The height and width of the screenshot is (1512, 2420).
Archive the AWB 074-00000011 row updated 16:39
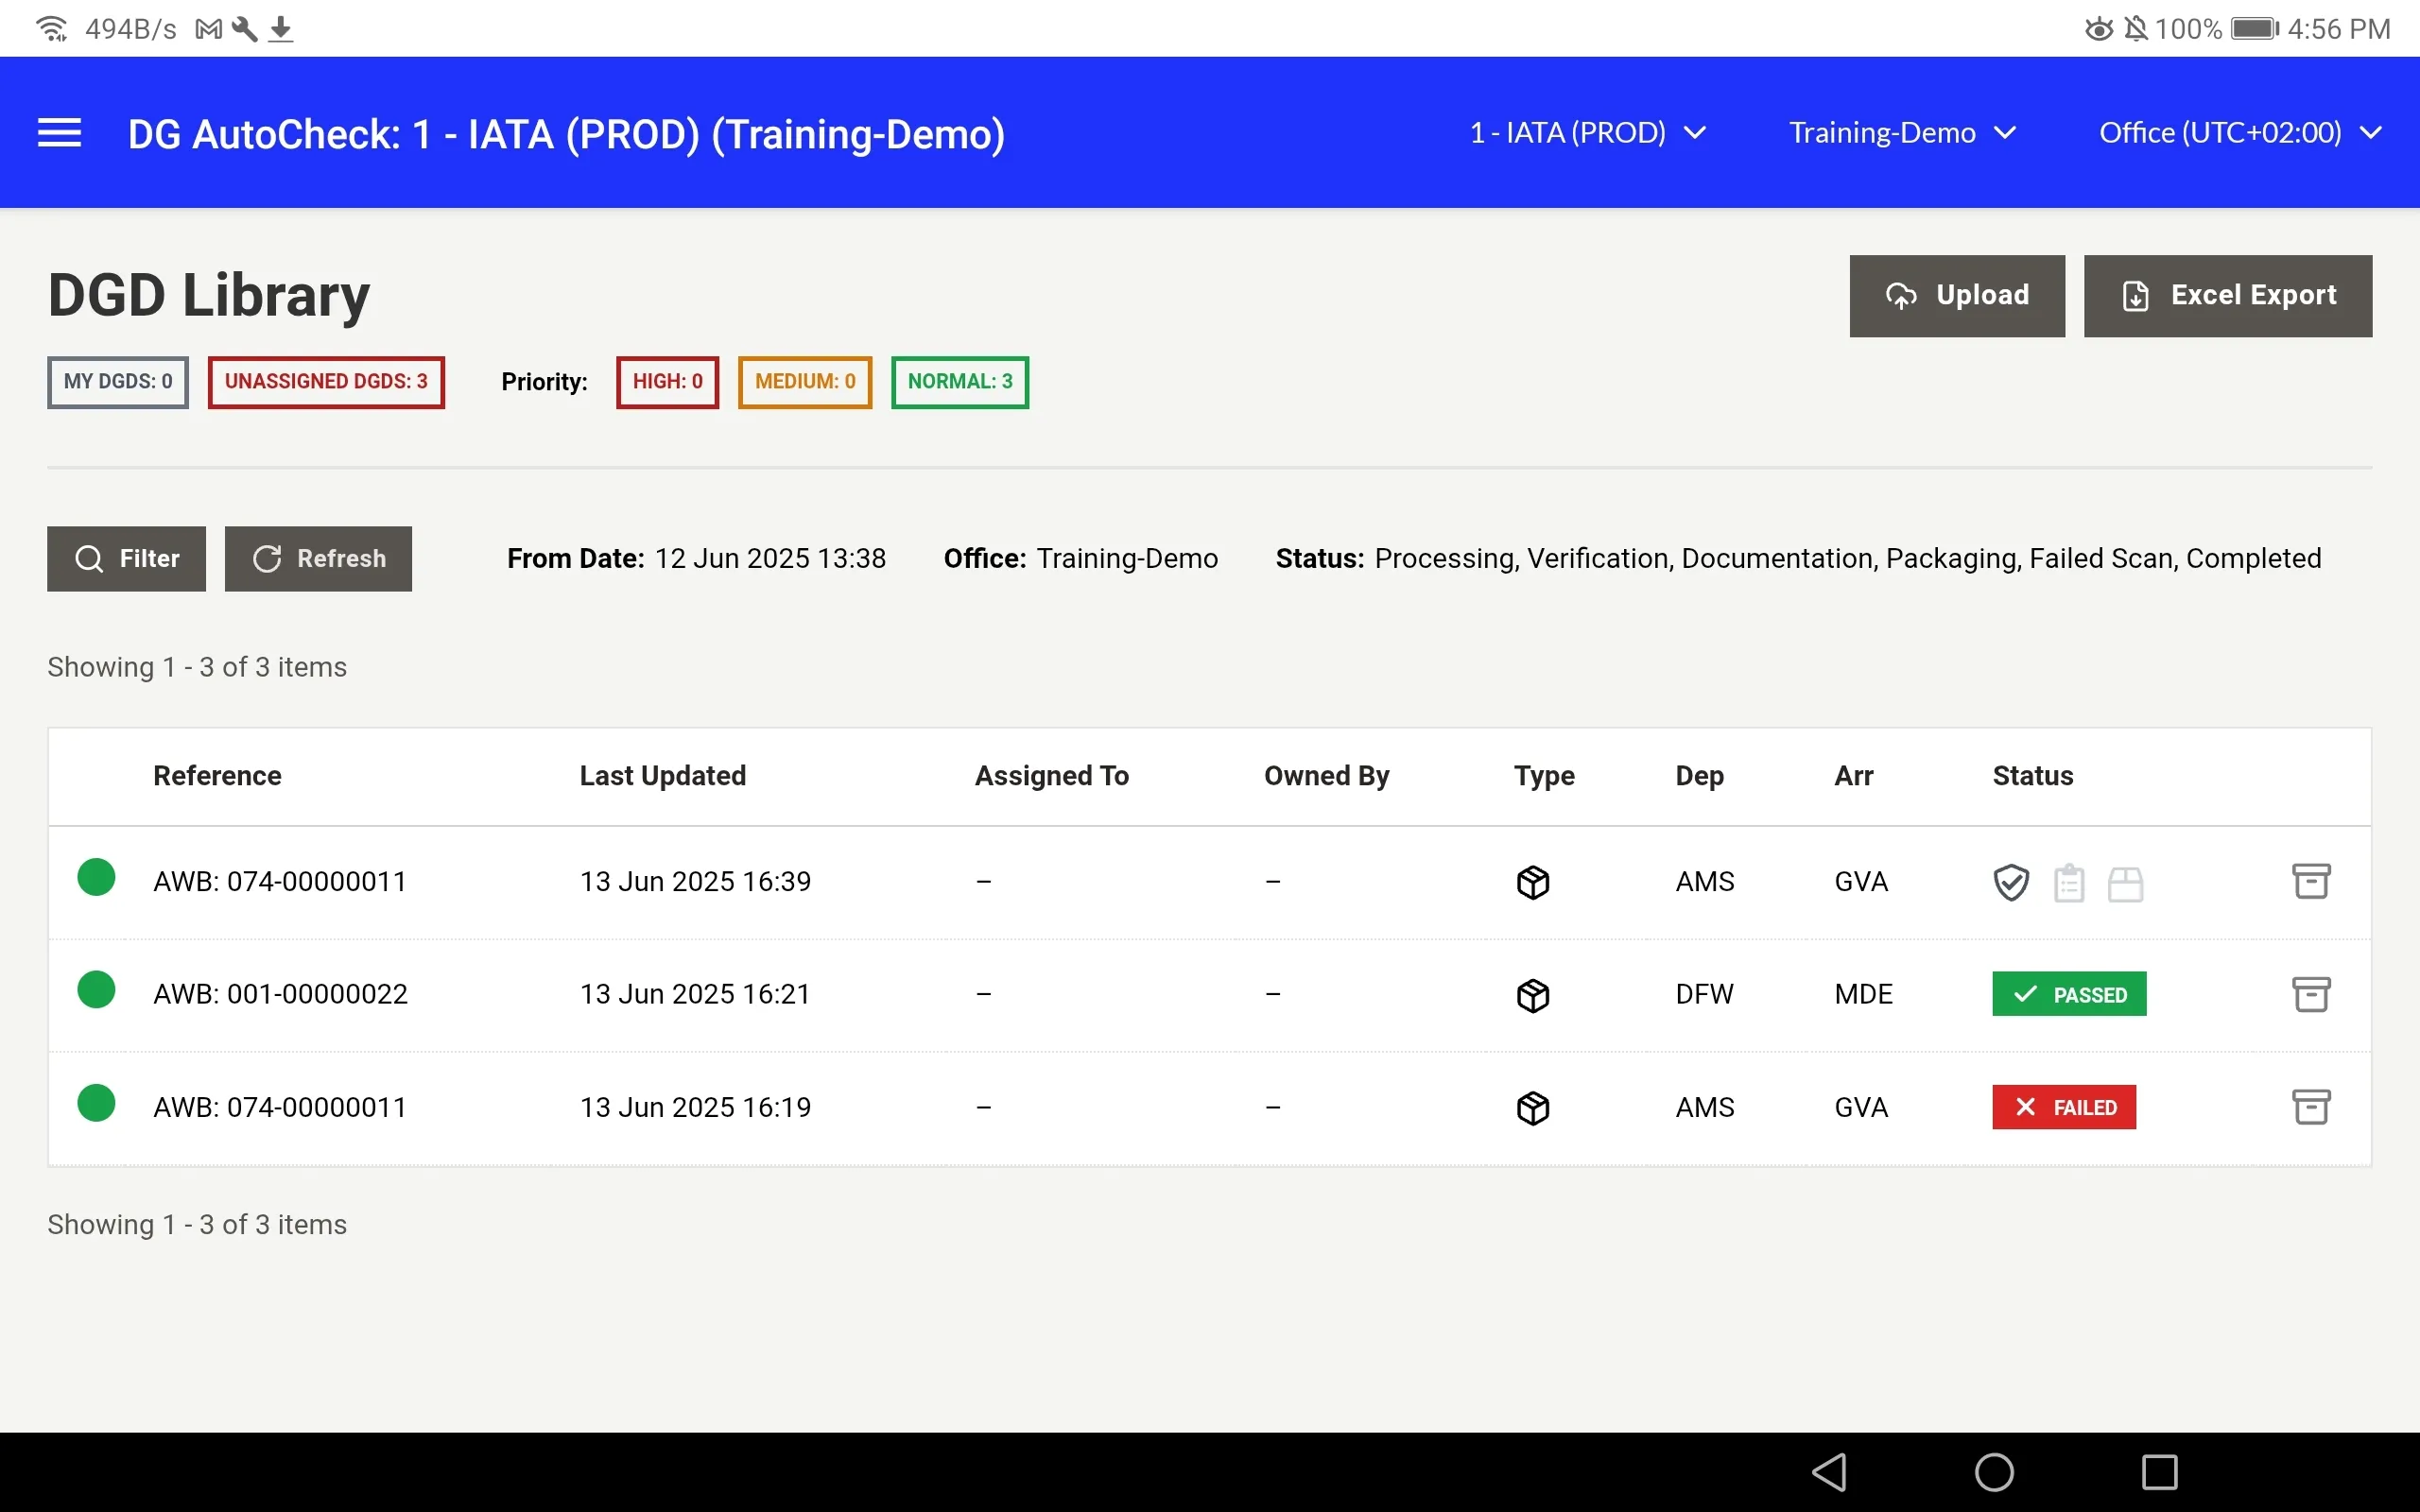(2311, 881)
